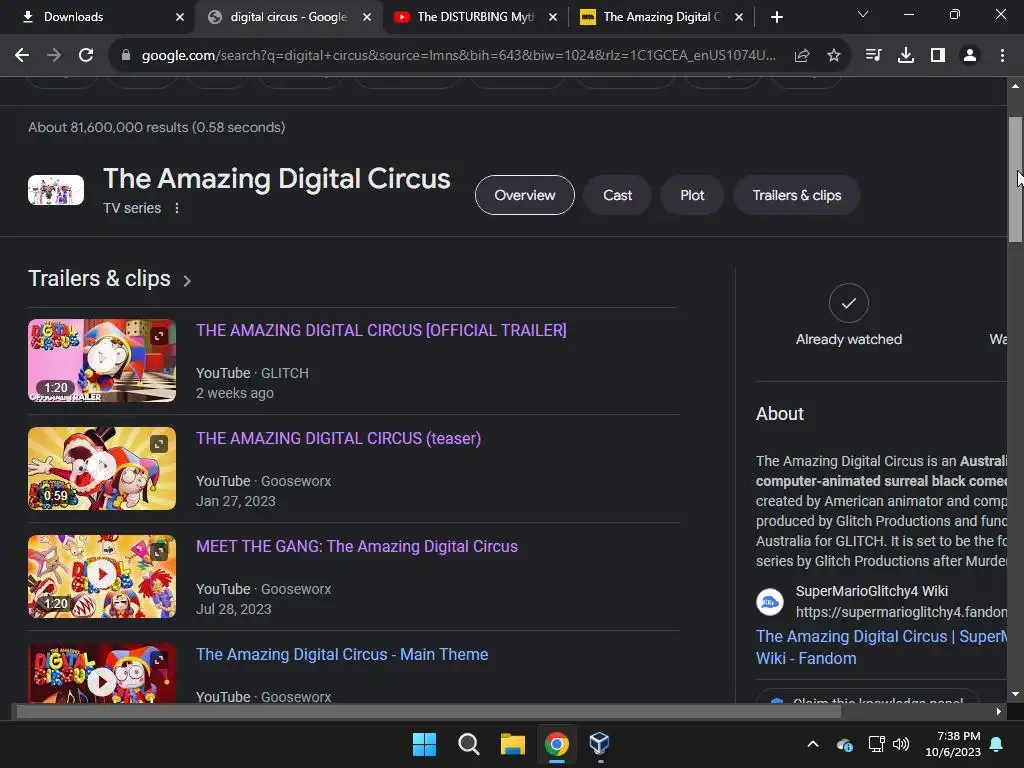The height and width of the screenshot is (768, 1024).
Task: Click the browser forward arrow
Action: 54,56
